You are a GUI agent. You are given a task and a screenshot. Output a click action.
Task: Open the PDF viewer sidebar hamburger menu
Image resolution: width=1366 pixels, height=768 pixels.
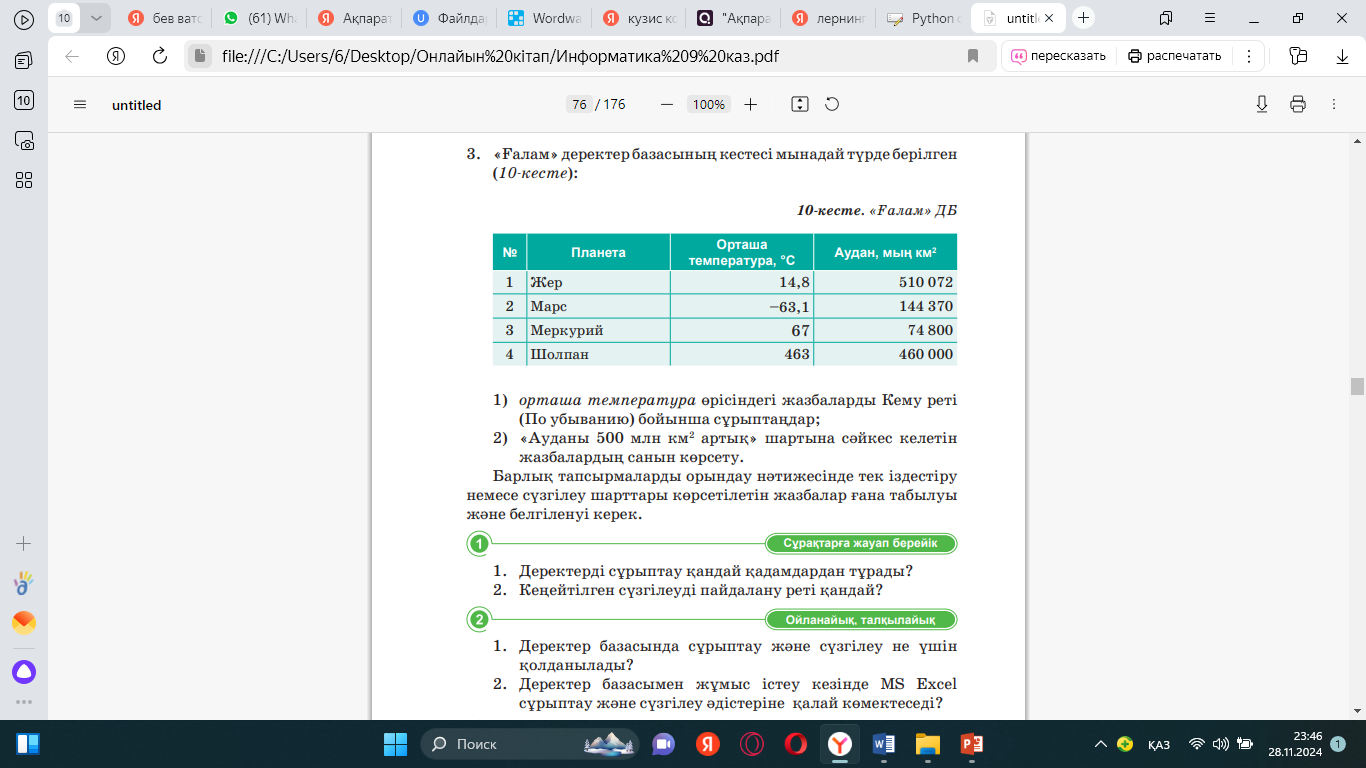click(81, 104)
